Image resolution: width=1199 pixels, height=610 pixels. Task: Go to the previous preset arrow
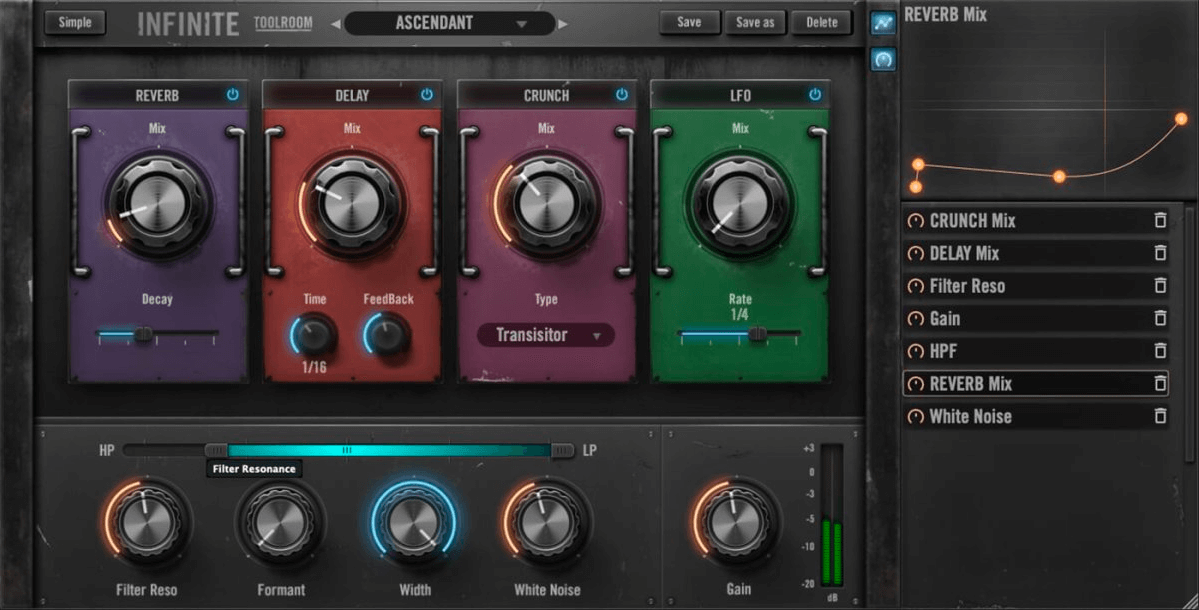335,23
